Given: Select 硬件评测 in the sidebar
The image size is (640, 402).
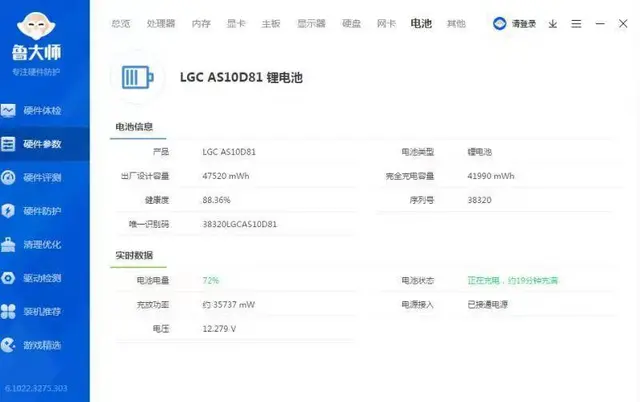Looking at the screenshot, I should coord(42,178).
